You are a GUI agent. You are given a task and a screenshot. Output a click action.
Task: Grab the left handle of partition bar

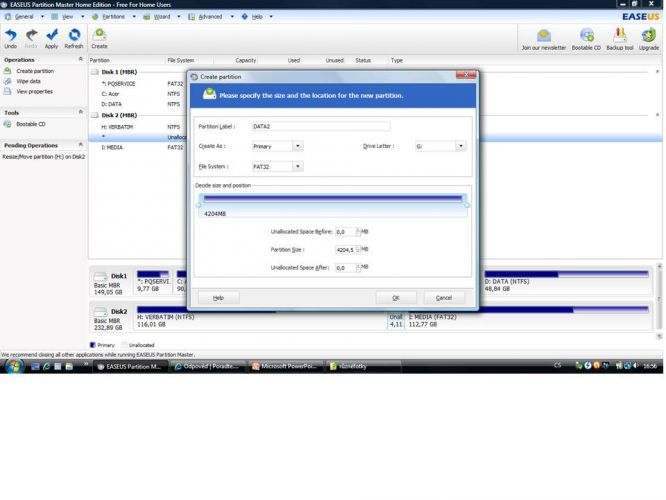[x=199, y=205]
